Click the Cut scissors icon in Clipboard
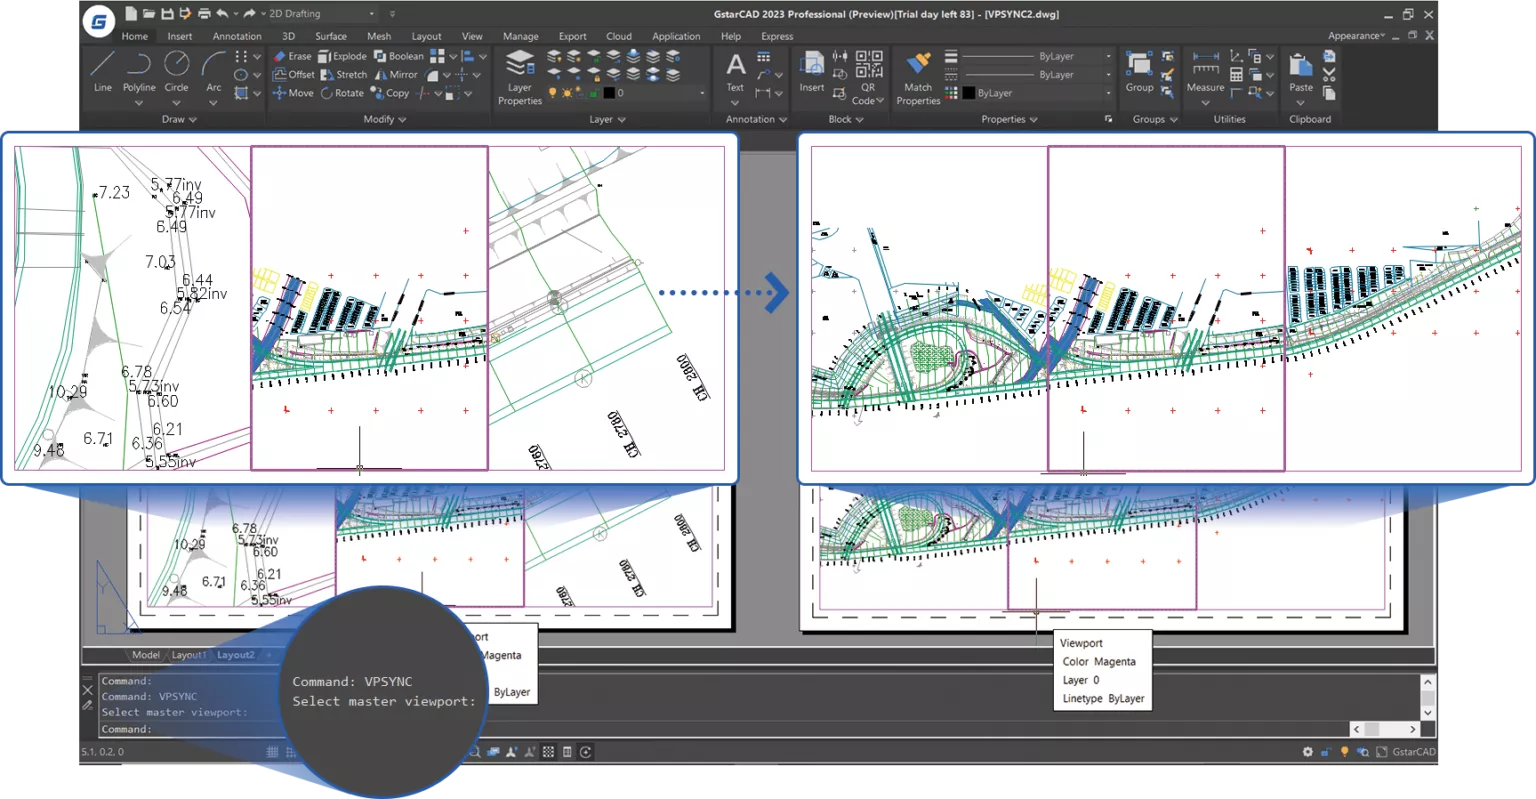1536x799 pixels. pos(1329,74)
